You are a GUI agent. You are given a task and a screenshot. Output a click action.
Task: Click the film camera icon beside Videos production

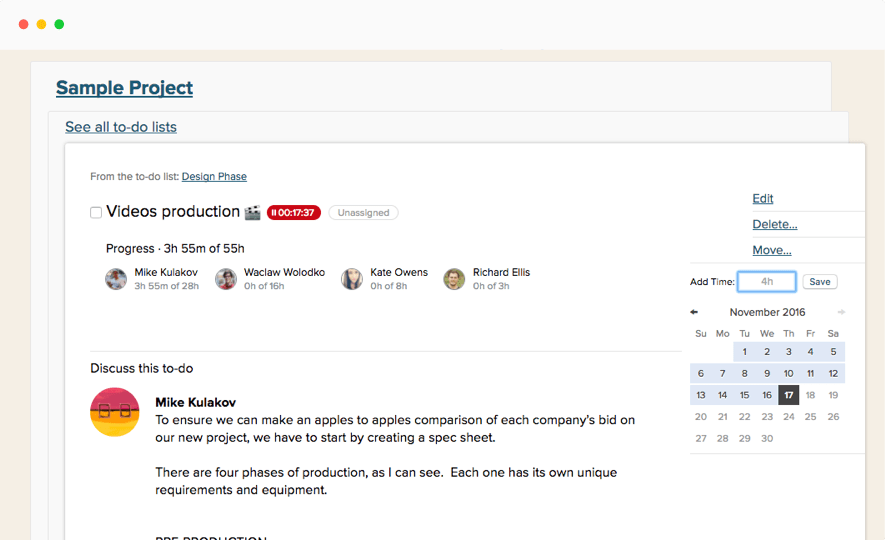(x=253, y=212)
